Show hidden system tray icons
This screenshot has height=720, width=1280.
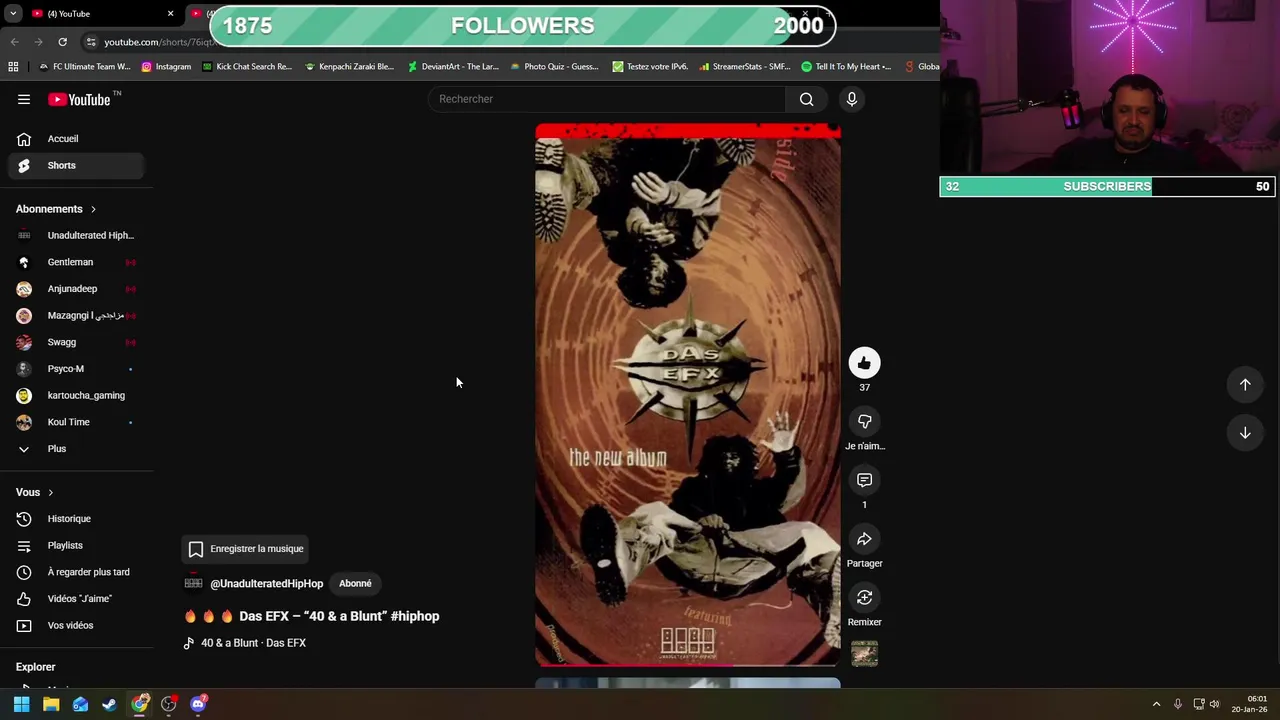point(1157,704)
